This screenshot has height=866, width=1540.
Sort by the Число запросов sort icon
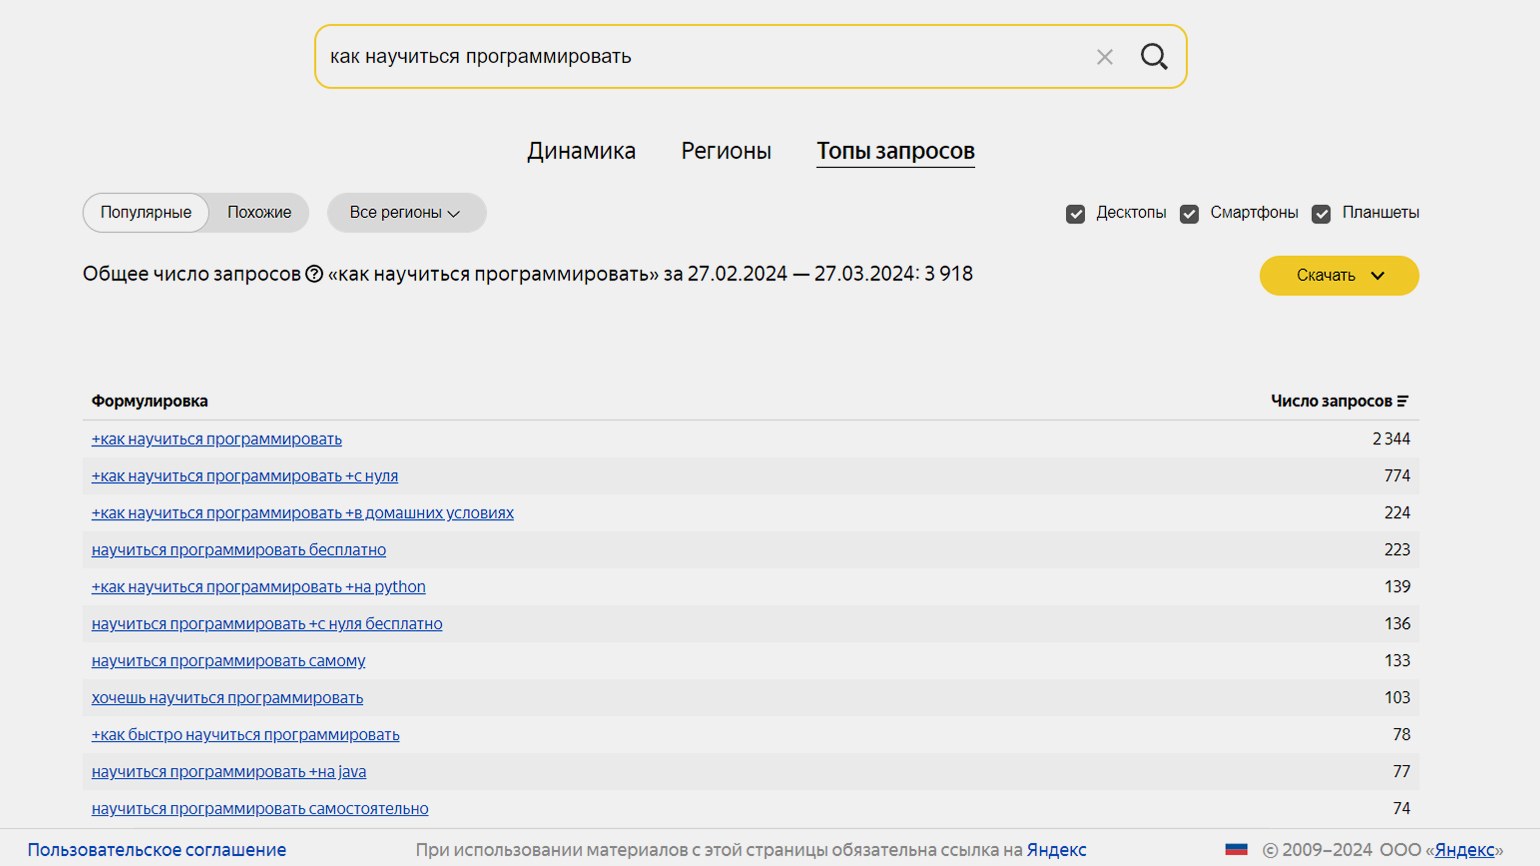[1403, 401]
